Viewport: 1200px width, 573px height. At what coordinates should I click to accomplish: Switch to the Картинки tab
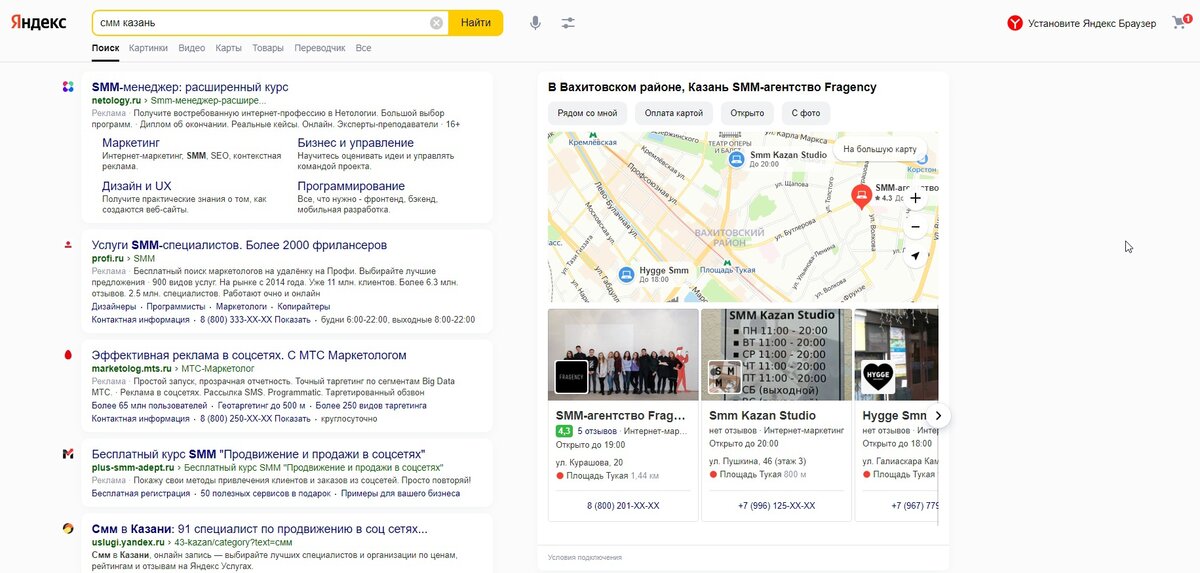[x=148, y=48]
